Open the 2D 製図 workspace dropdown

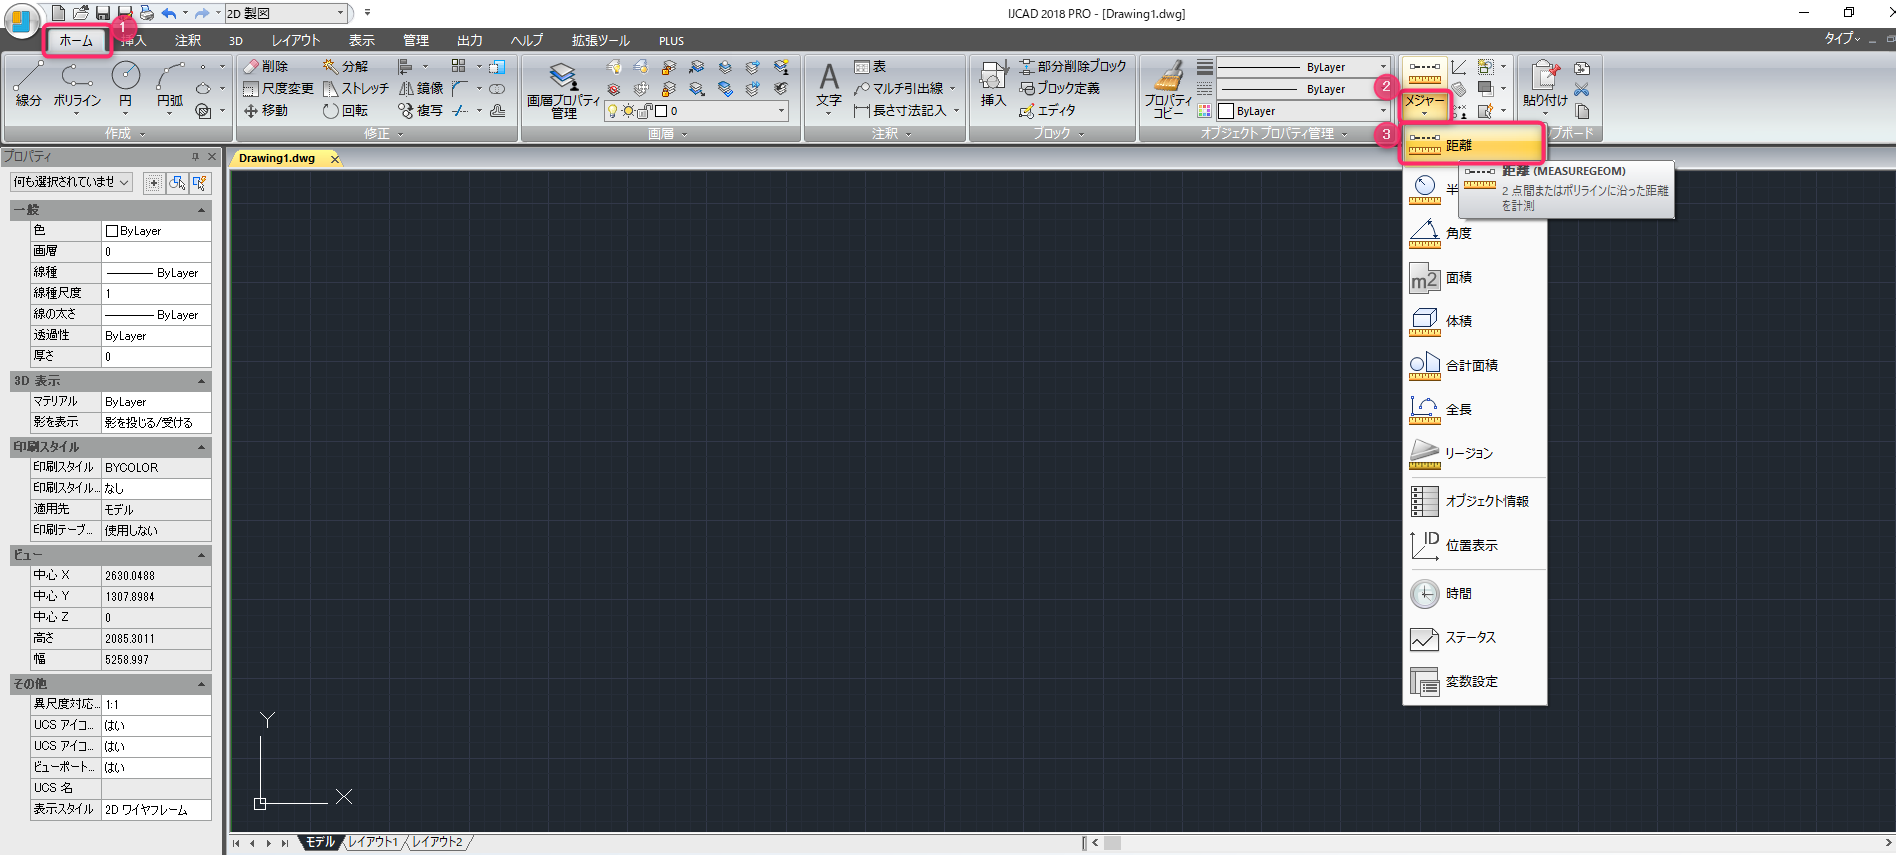click(x=286, y=13)
